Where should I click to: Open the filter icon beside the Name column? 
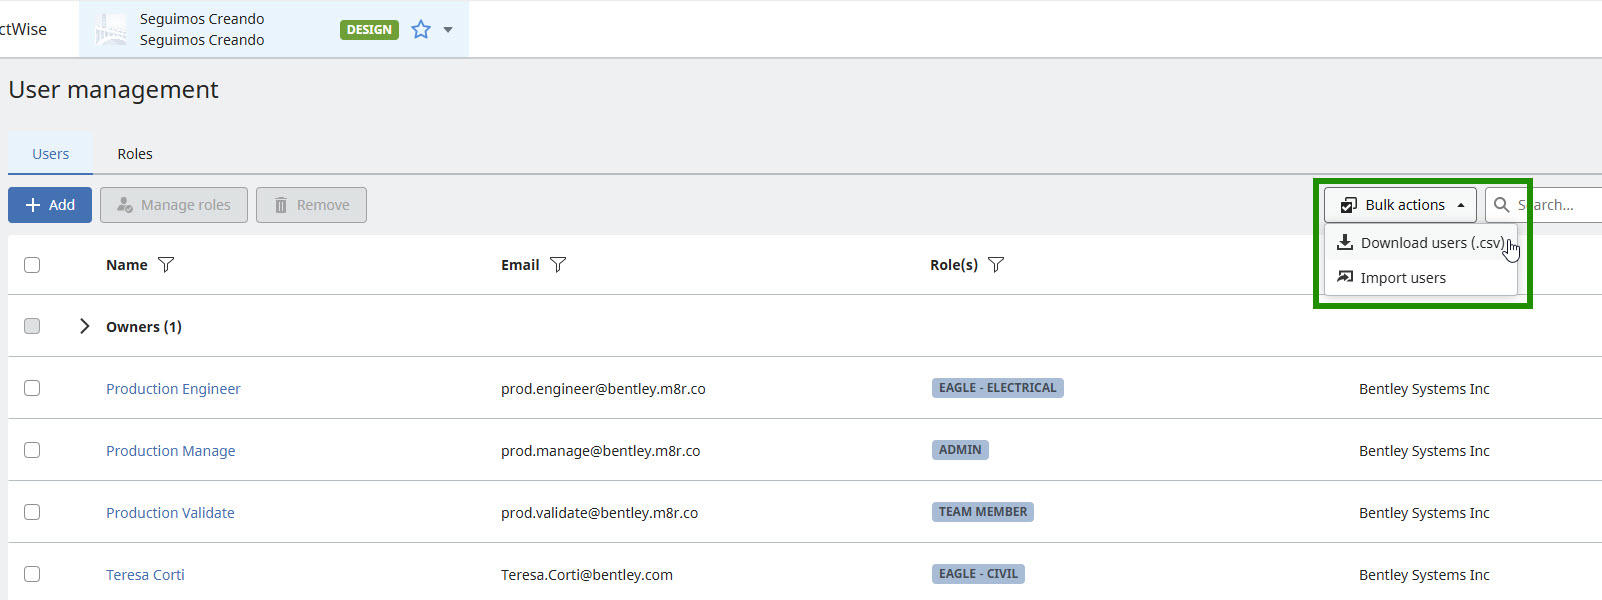166,265
